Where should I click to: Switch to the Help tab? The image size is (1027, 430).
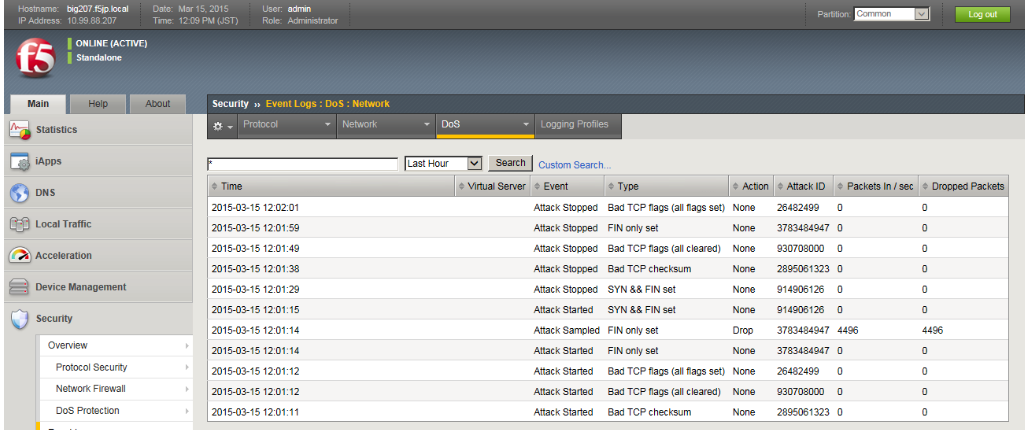pos(98,104)
